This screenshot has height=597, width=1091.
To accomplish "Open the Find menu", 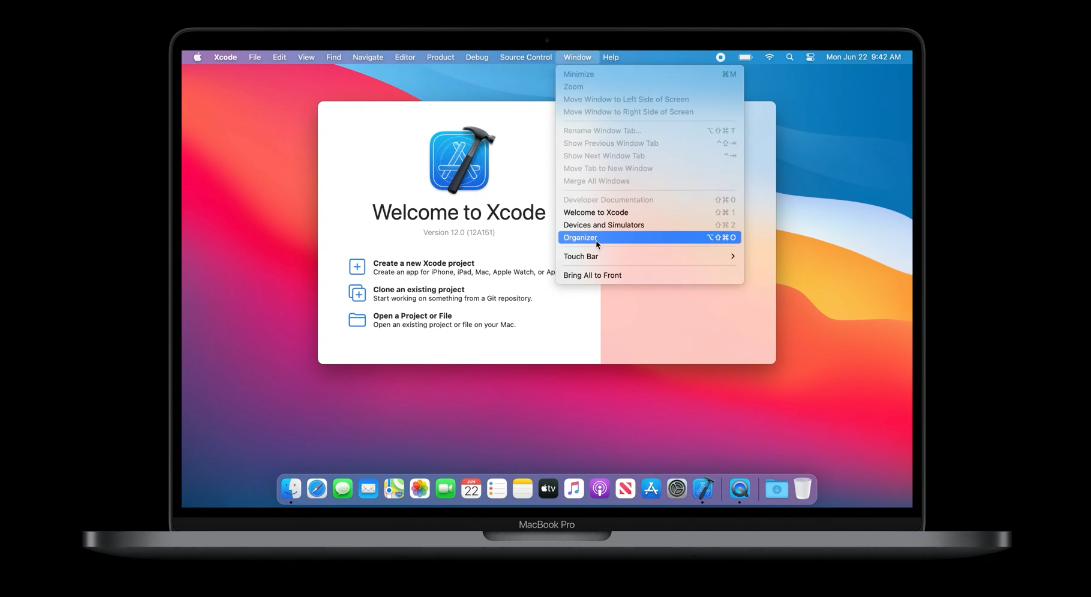I will [334, 57].
